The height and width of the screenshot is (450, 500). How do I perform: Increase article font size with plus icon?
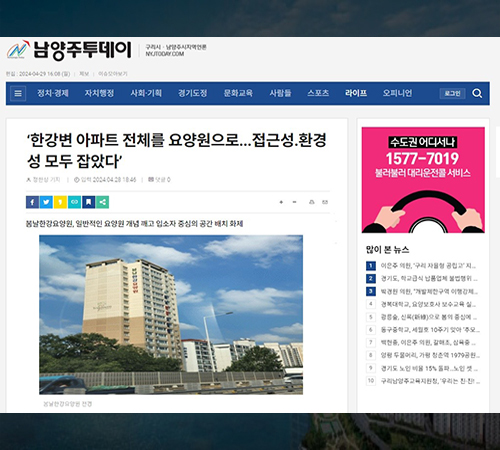(x=281, y=202)
